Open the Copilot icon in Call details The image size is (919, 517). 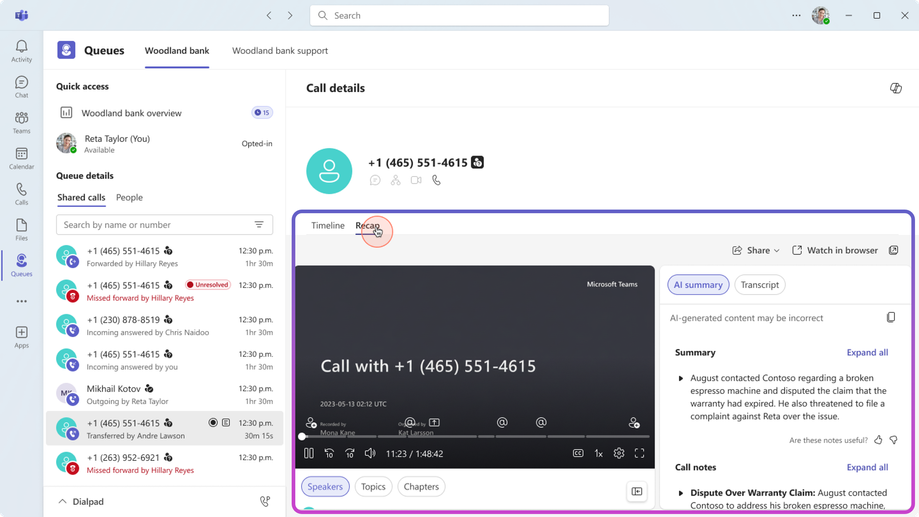[x=896, y=88]
